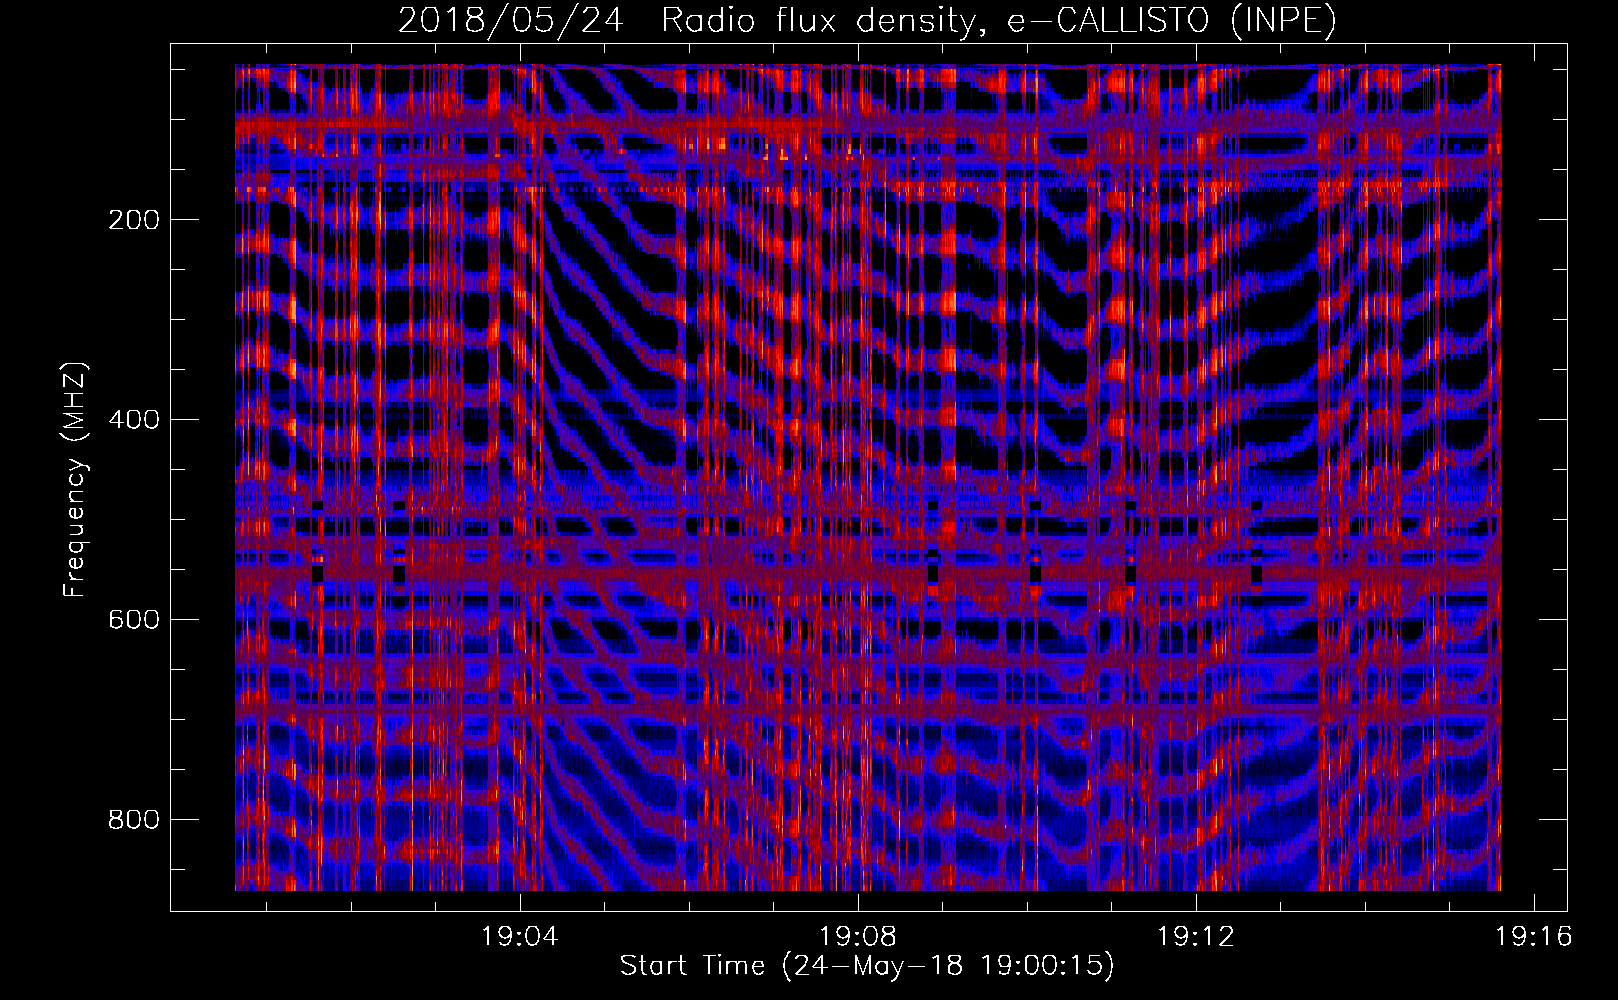Click the 19:04 time tick label
The image size is (1618, 1000).
click(520, 937)
